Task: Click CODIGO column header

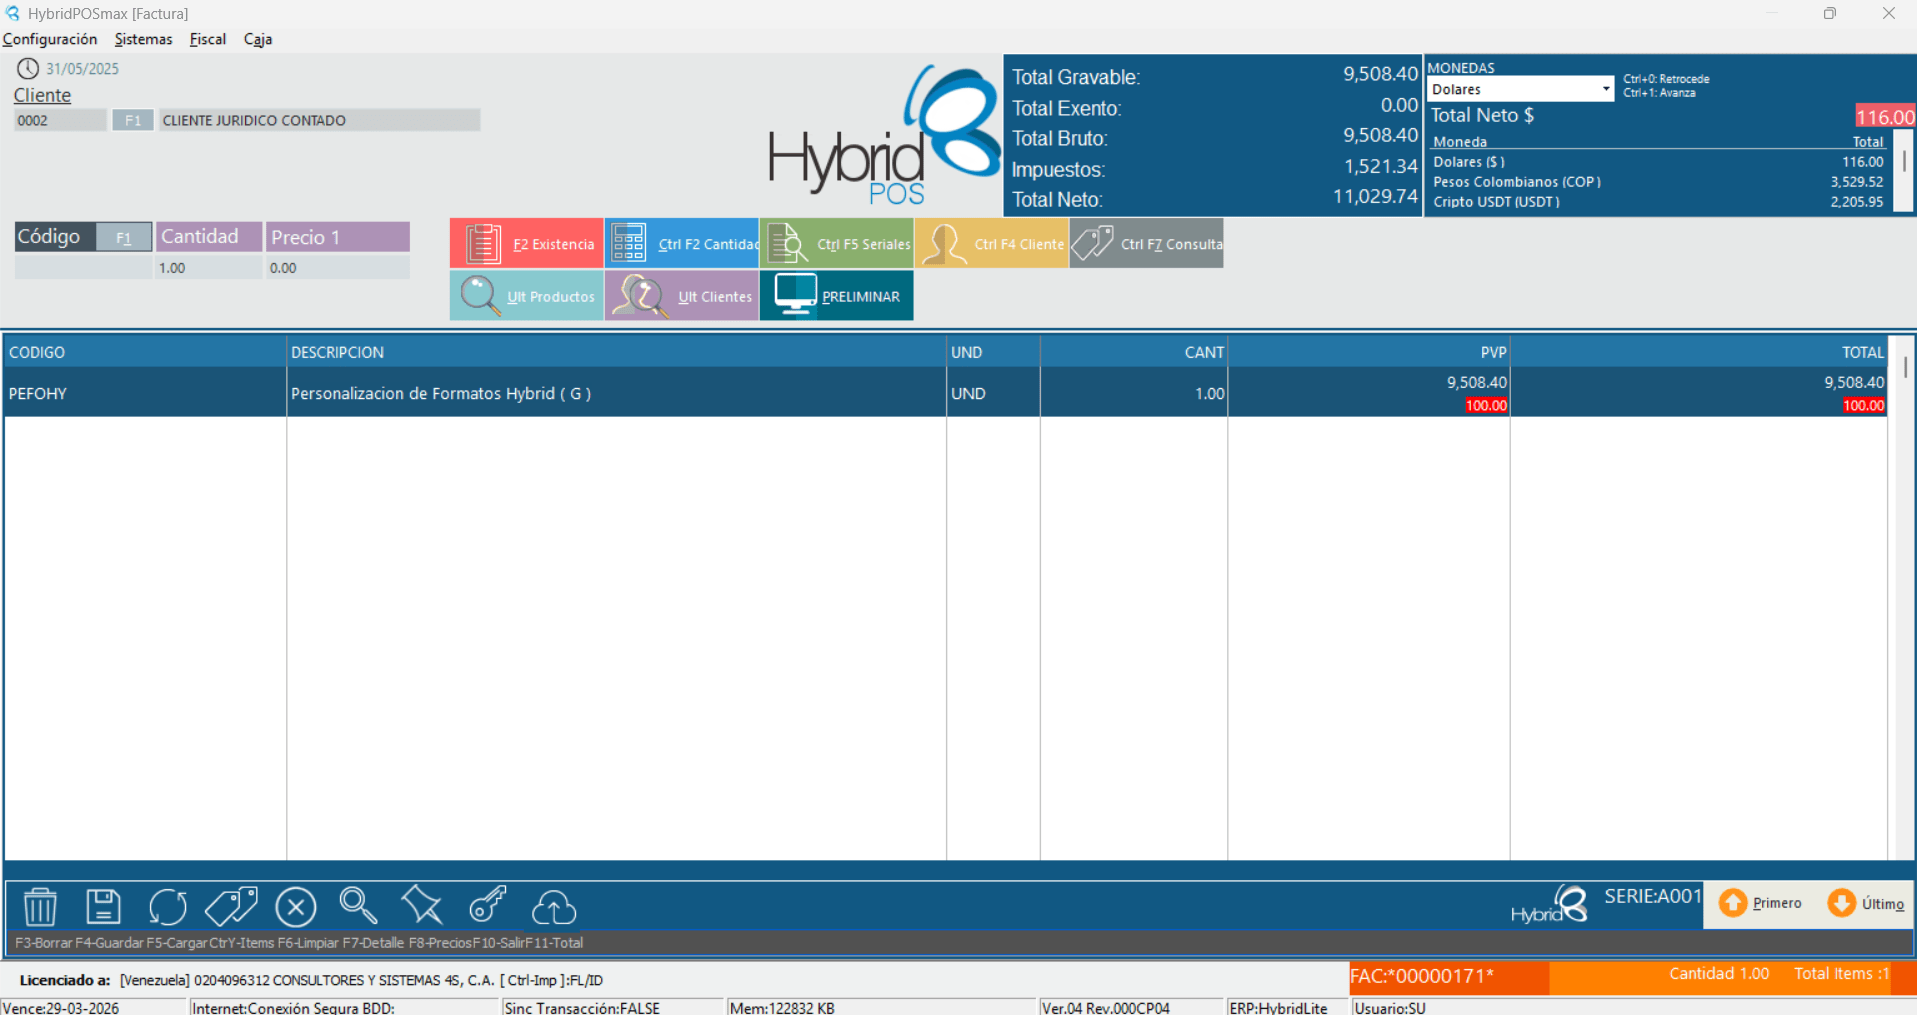Action: coord(145,352)
